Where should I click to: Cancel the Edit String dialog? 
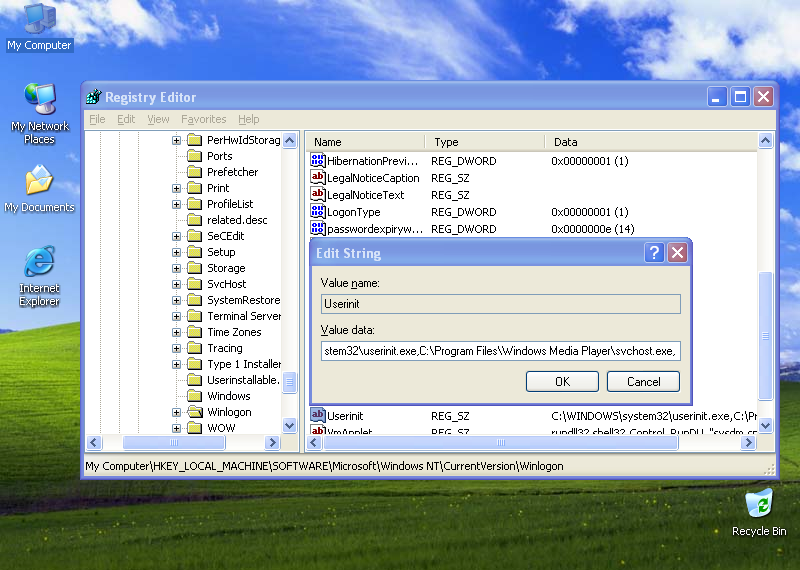(643, 381)
